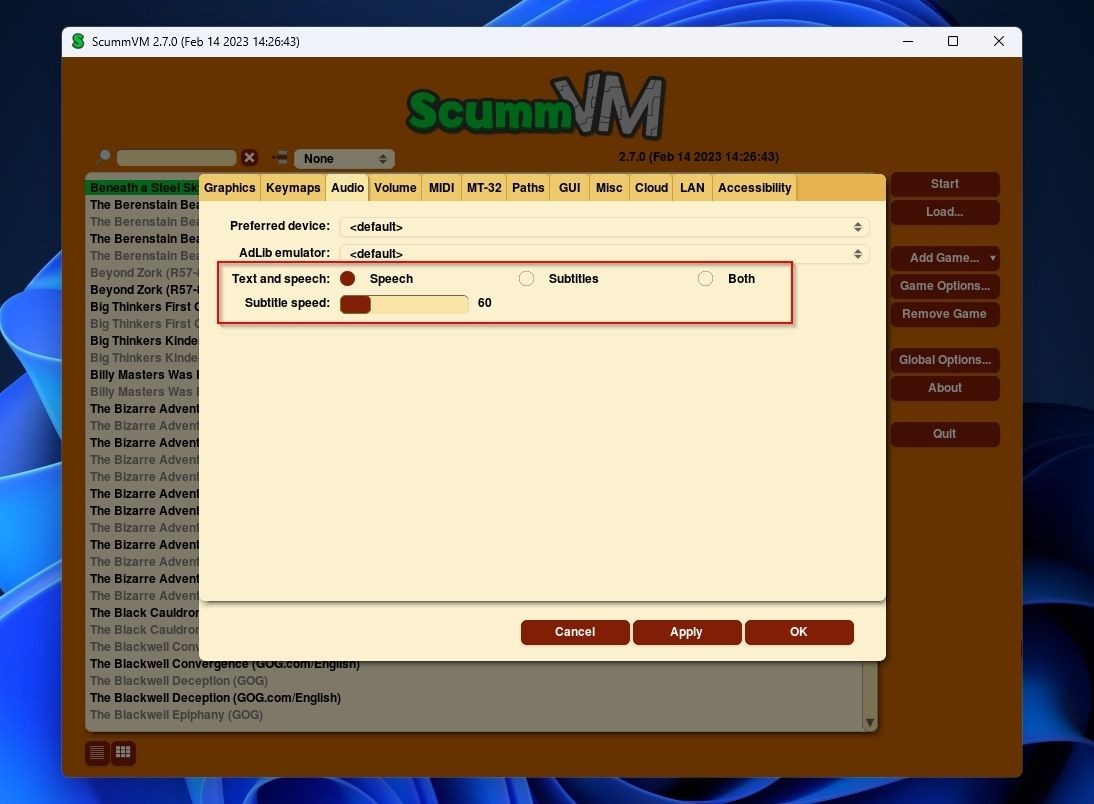This screenshot has width=1094, height=804.
Task: Confirm with the OK button
Action: point(799,632)
